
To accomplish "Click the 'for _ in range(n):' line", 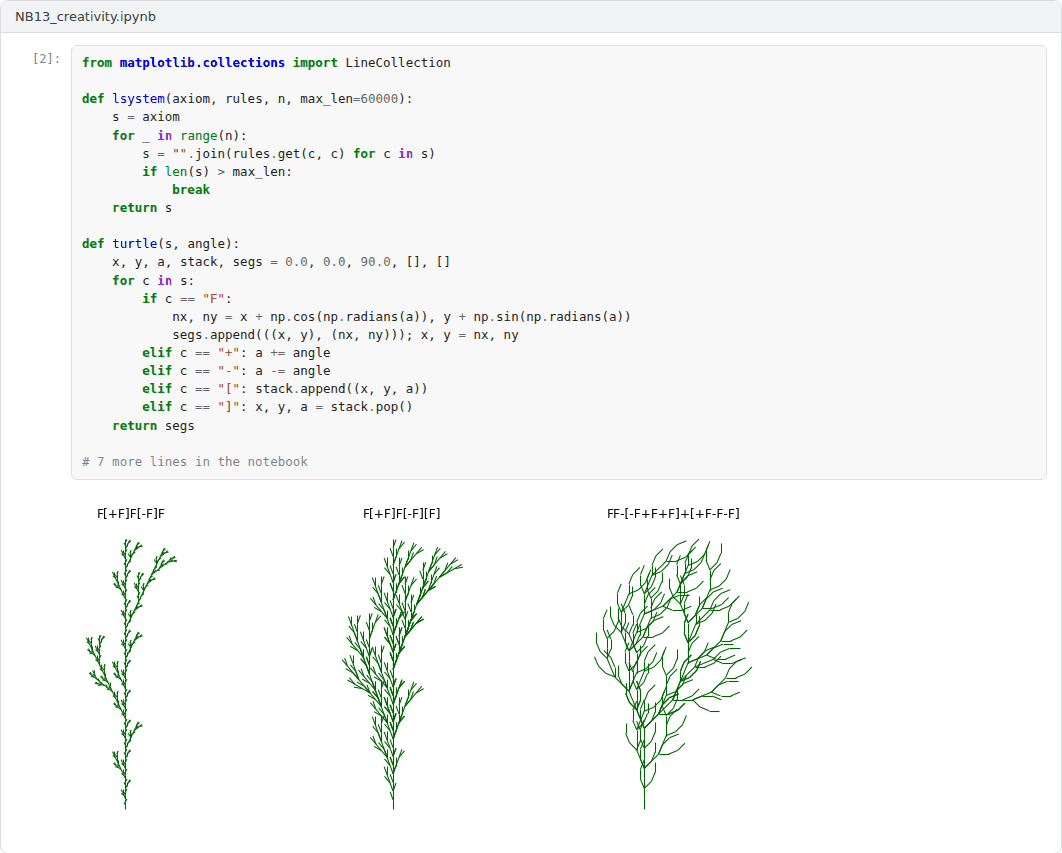I will point(179,136).
